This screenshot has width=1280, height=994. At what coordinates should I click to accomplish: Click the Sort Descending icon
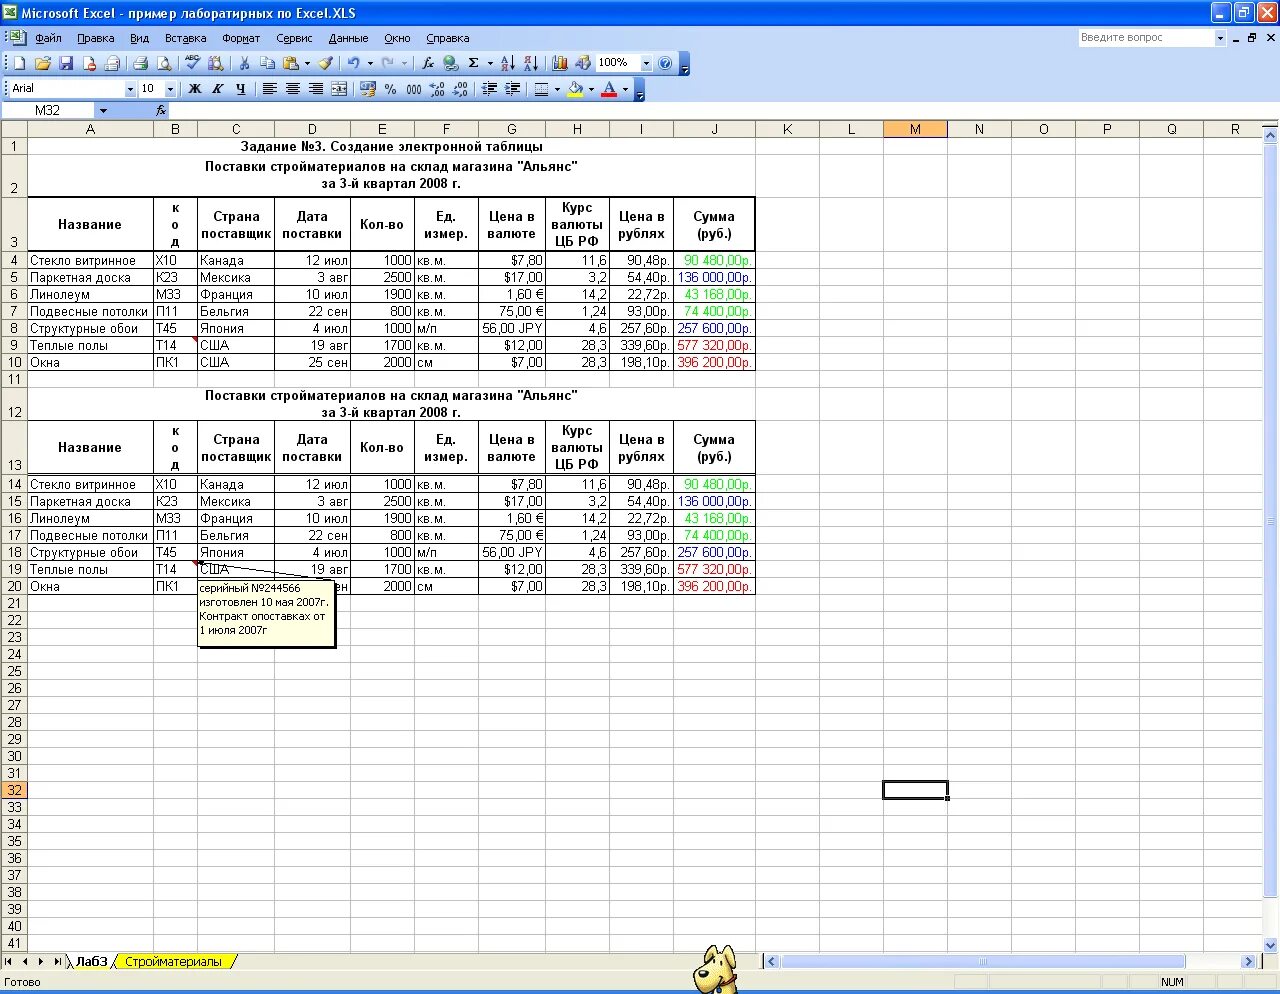click(x=530, y=63)
